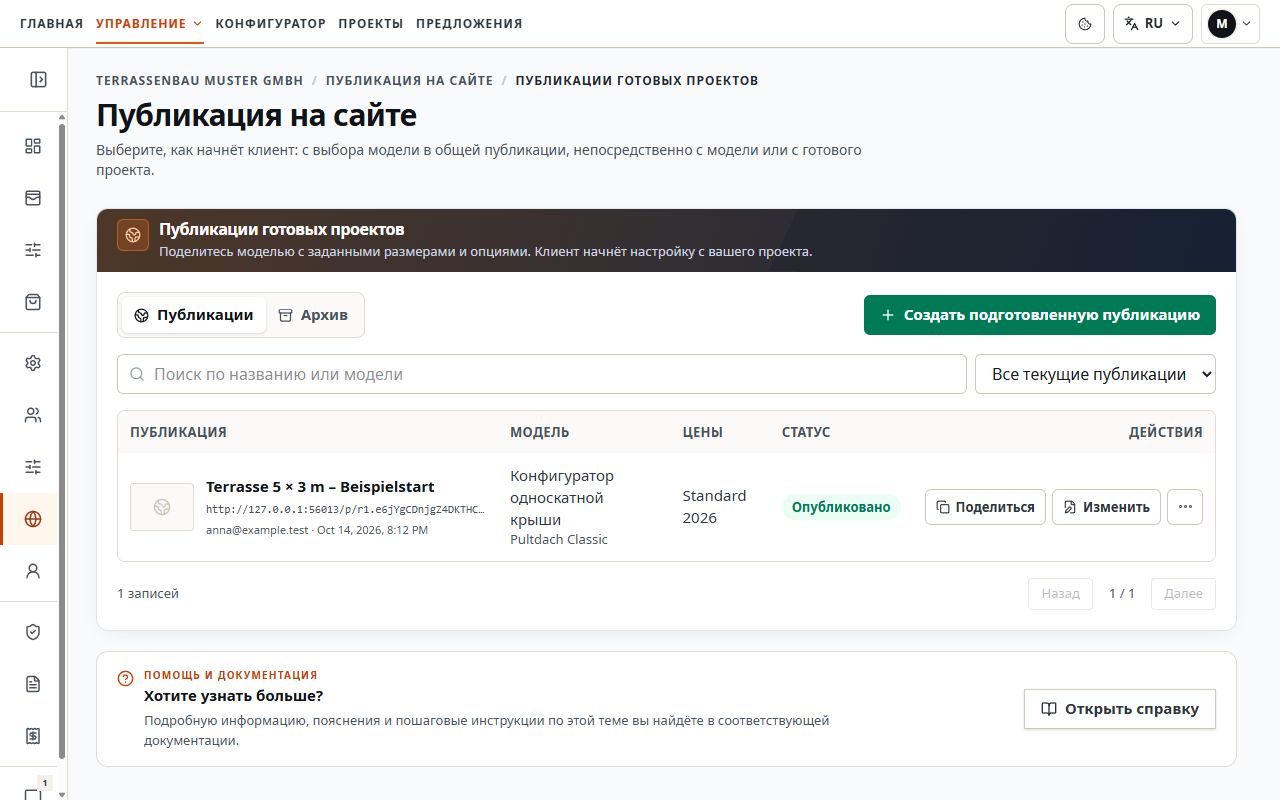
Task: Open Конфигуратор in the top menu
Action: pyautogui.click(x=271, y=23)
